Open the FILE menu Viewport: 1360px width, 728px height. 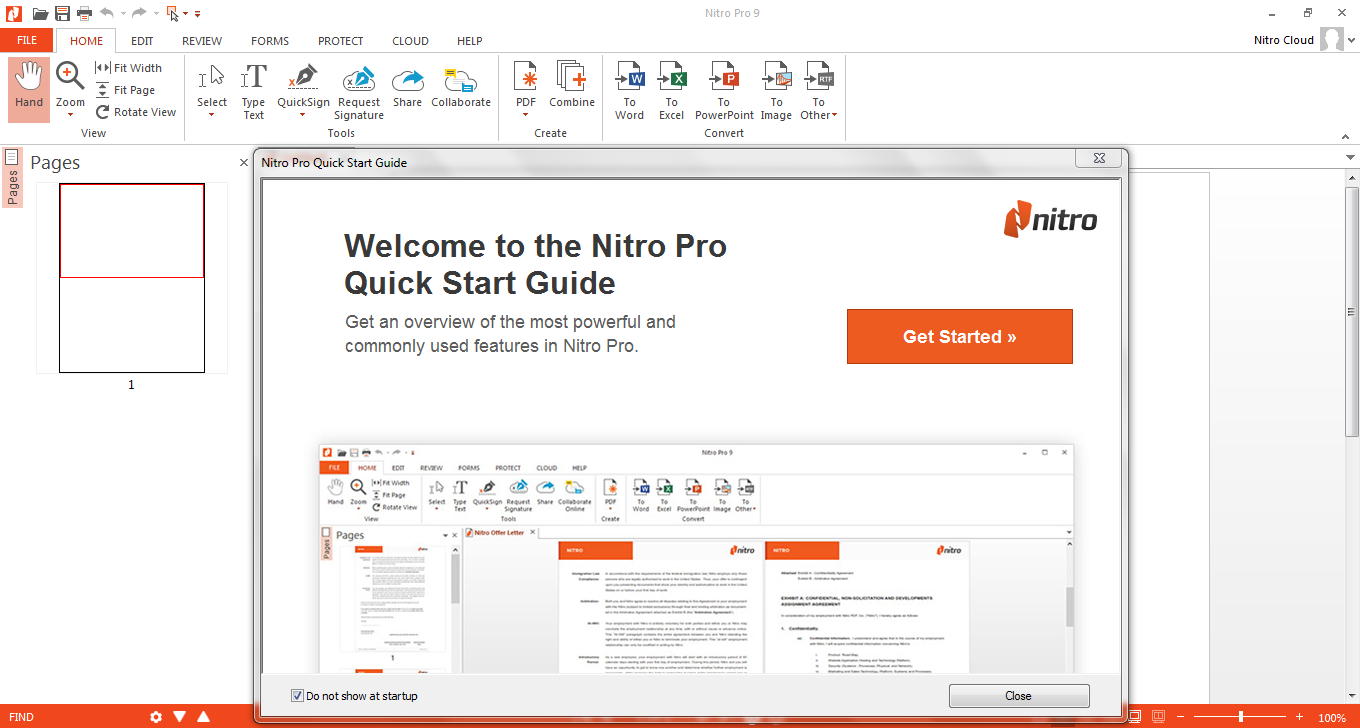[27, 41]
